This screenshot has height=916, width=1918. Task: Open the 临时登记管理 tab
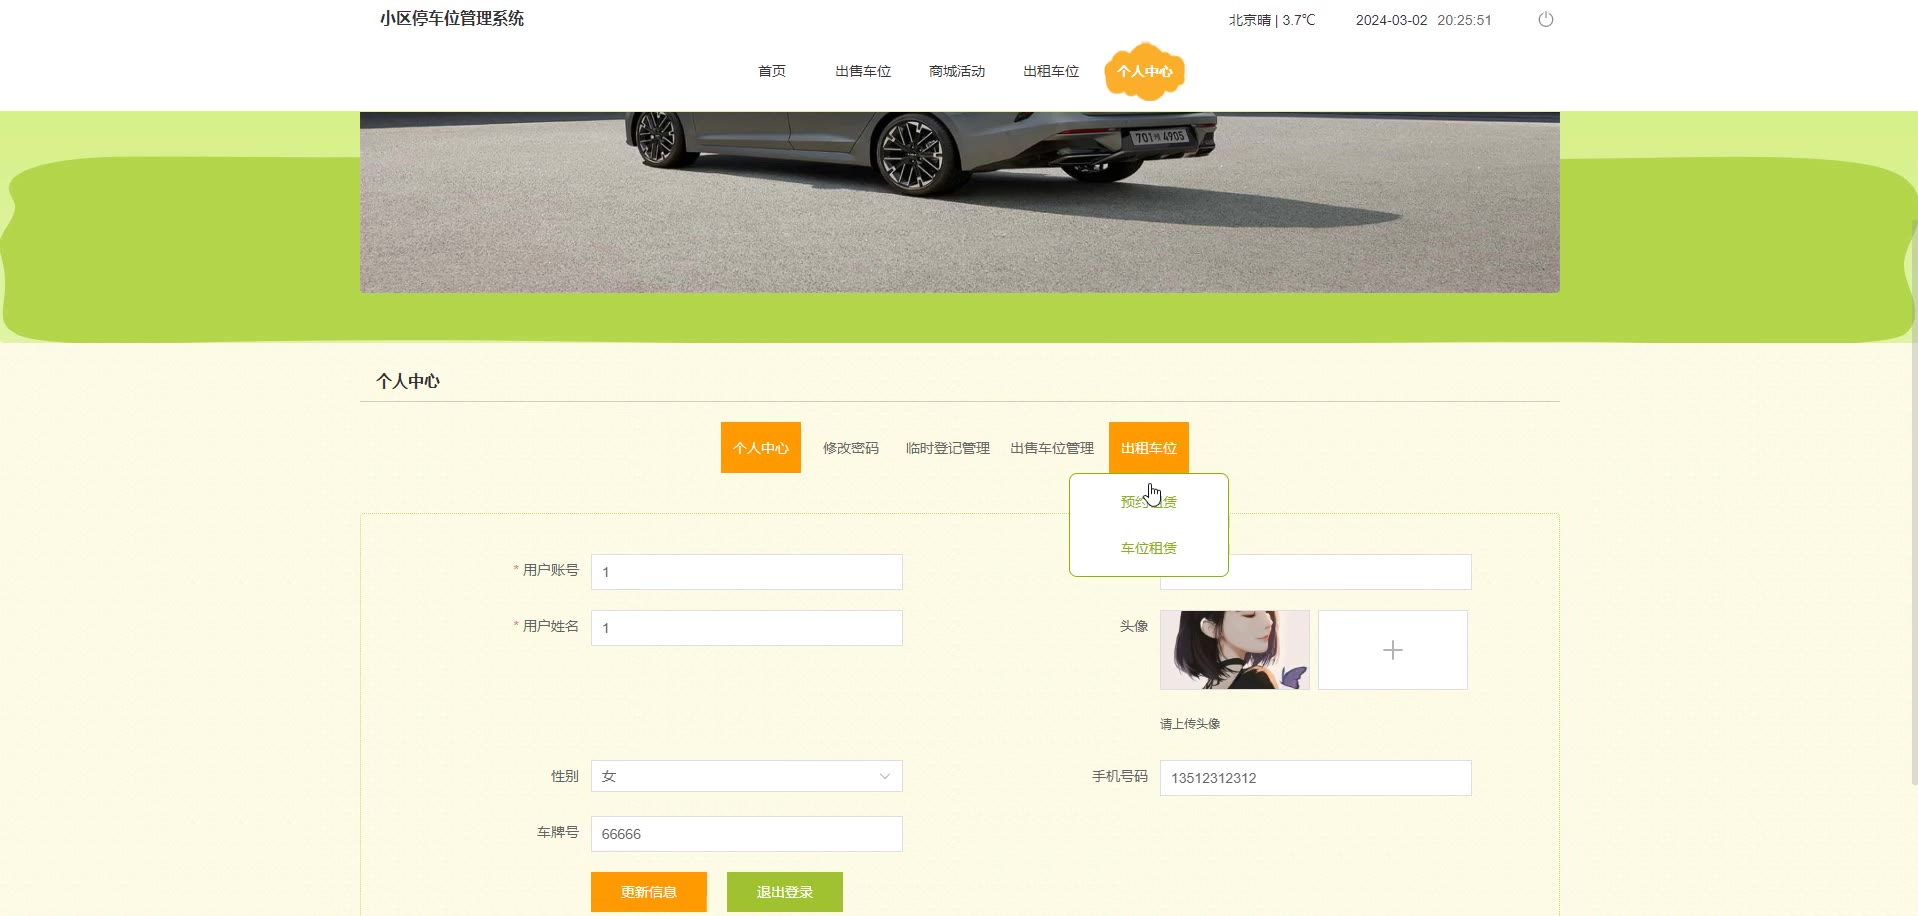coord(947,448)
